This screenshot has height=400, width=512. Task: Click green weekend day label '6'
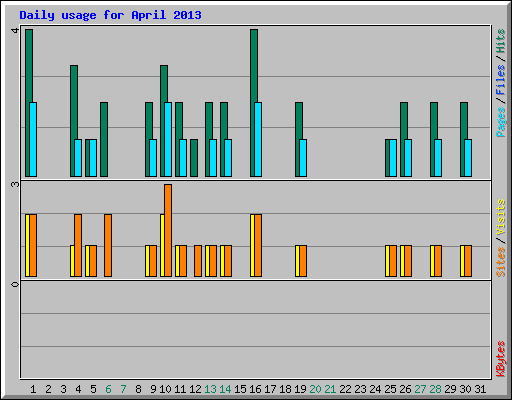[x=108, y=389]
